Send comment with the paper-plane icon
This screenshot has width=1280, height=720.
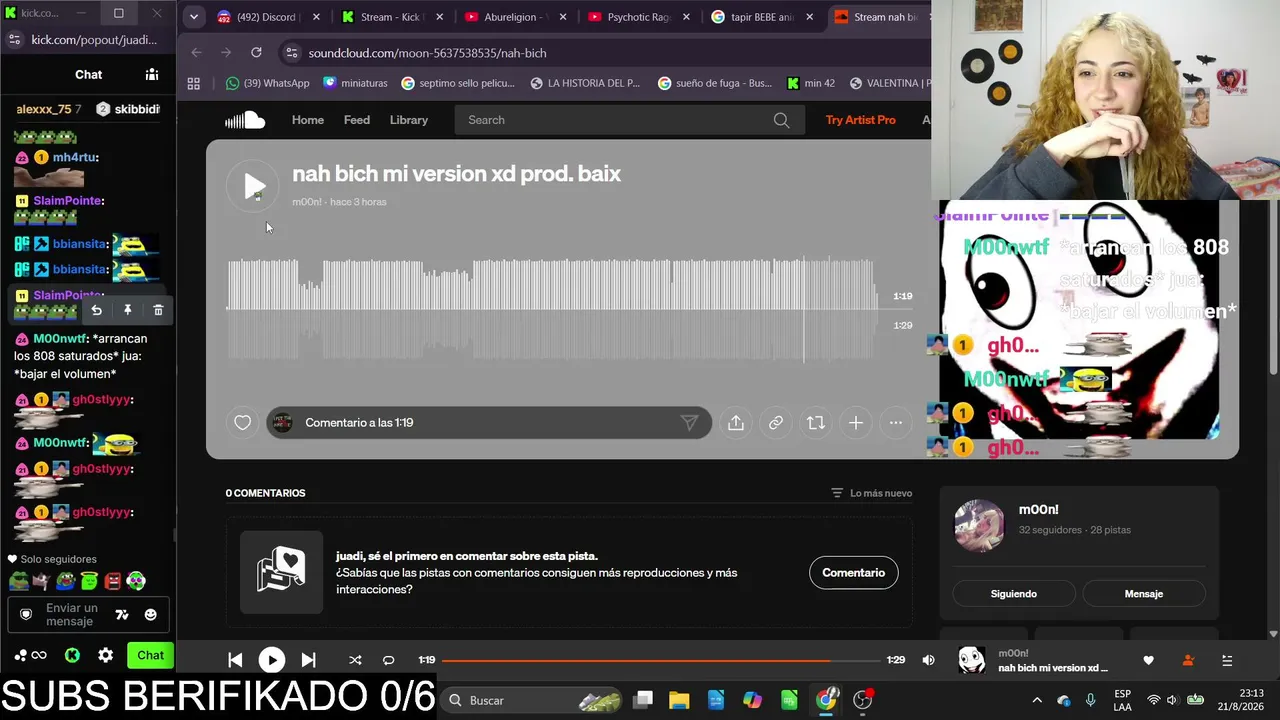coord(689,423)
